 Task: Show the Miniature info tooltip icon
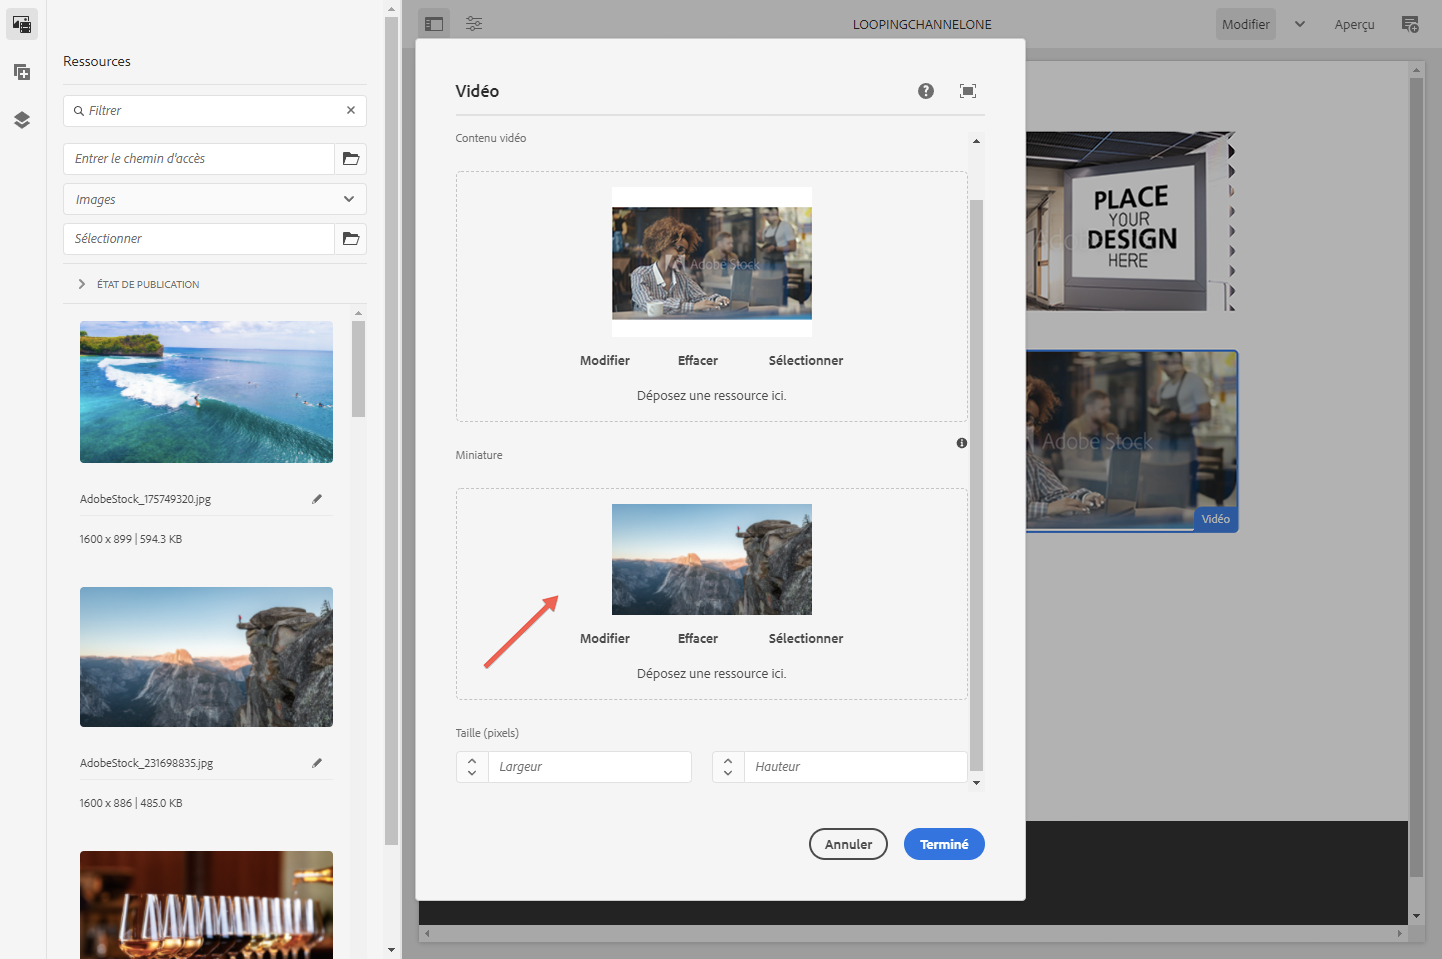(x=962, y=443)
